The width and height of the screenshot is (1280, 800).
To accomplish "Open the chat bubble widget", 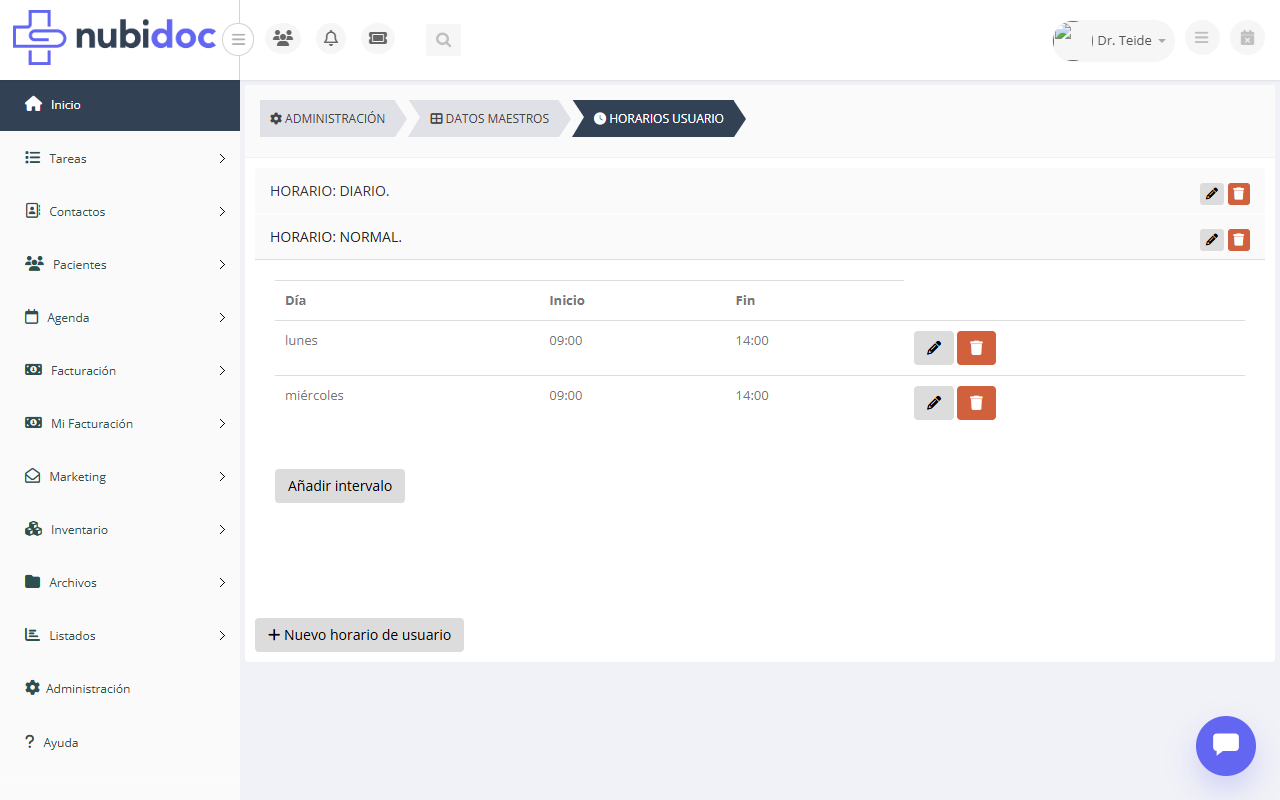I will (1226, 746).
